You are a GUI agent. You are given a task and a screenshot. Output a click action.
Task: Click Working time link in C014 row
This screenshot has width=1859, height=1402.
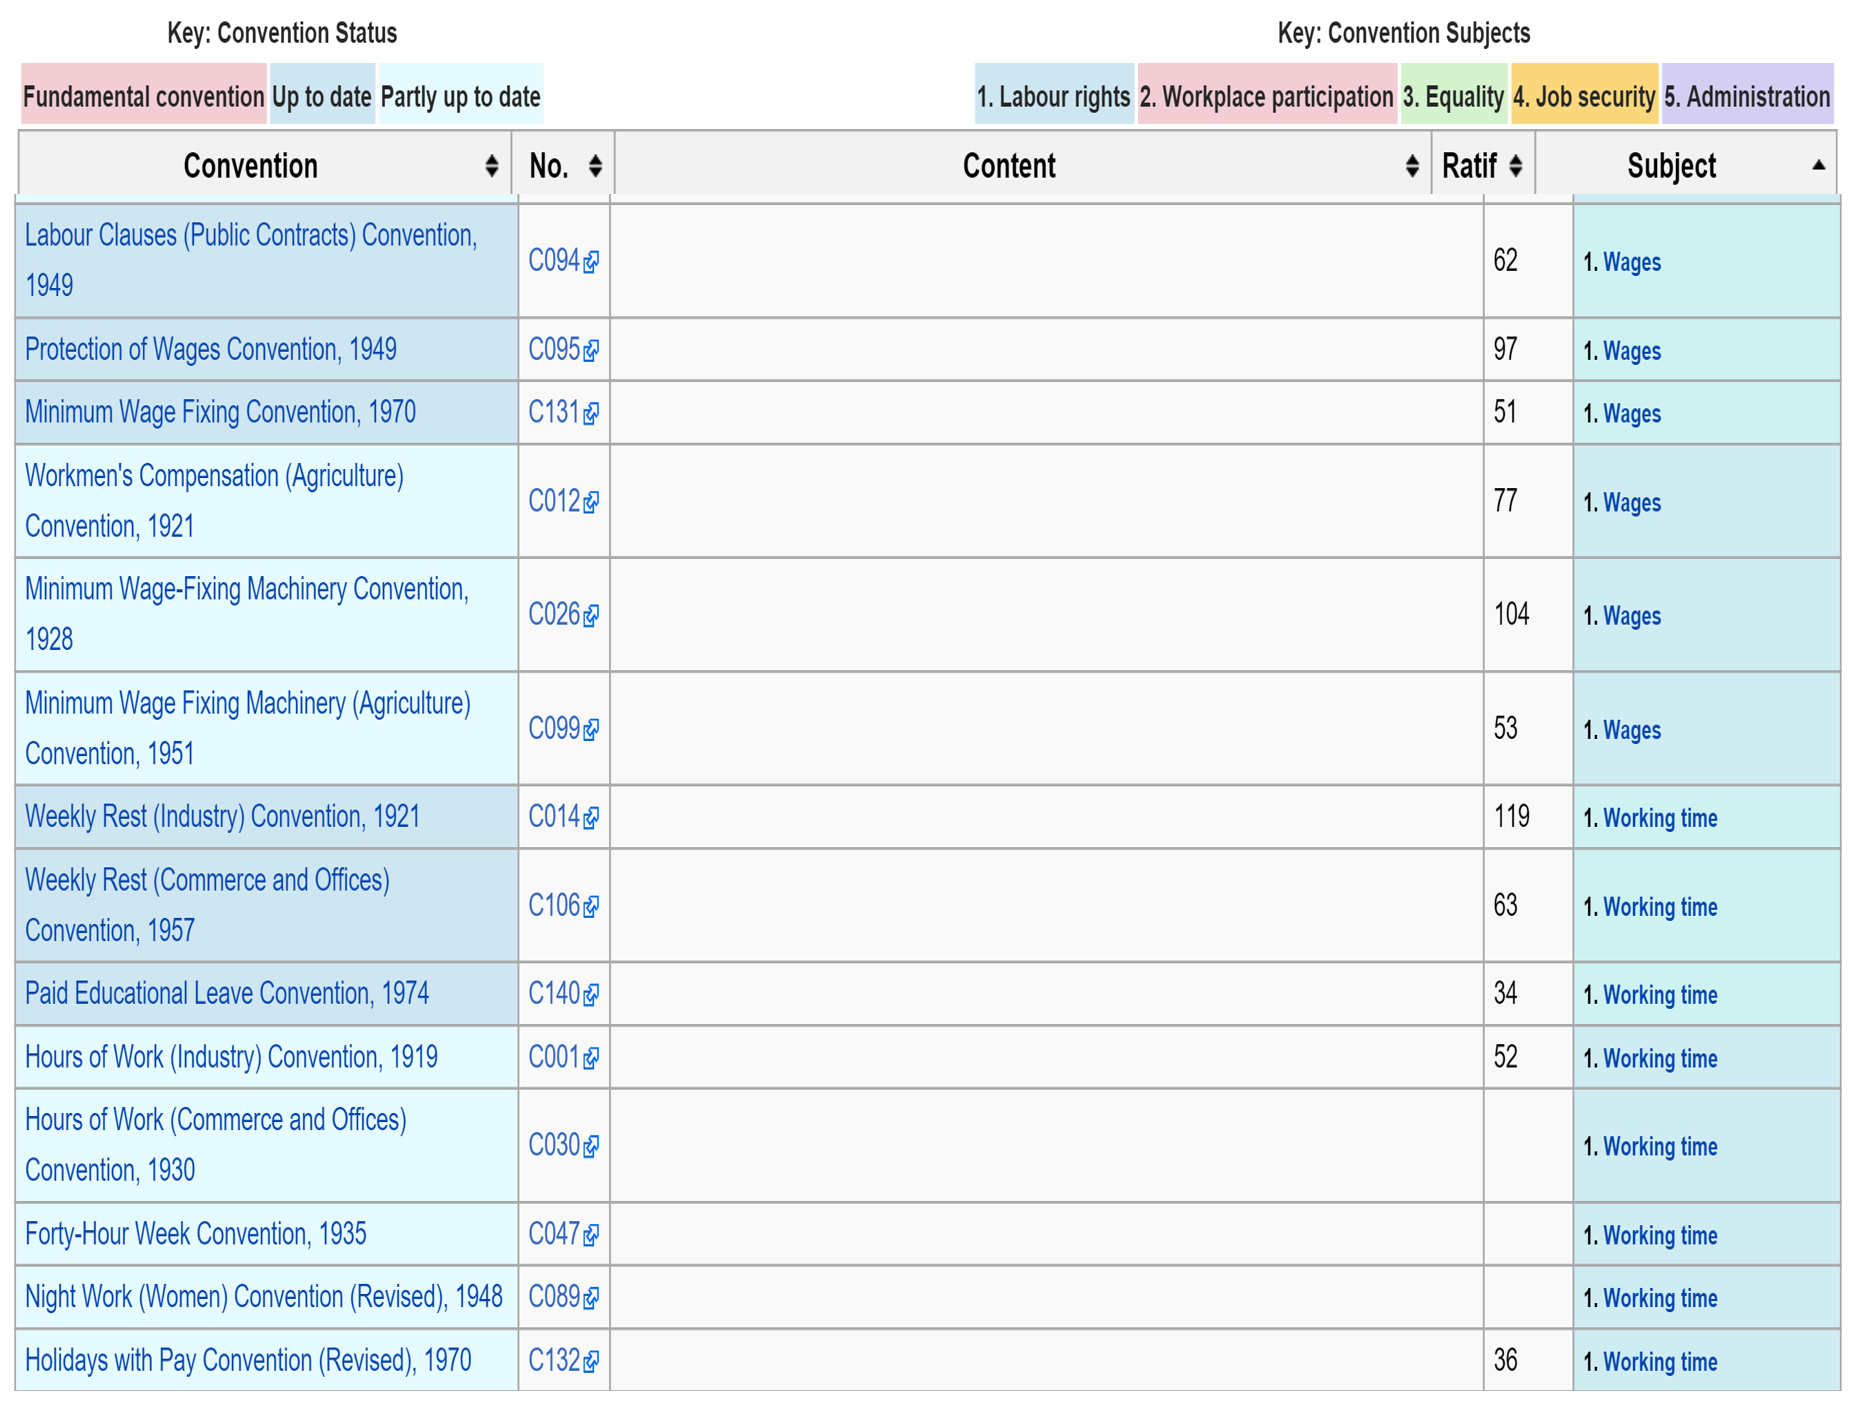(1660, 818)
